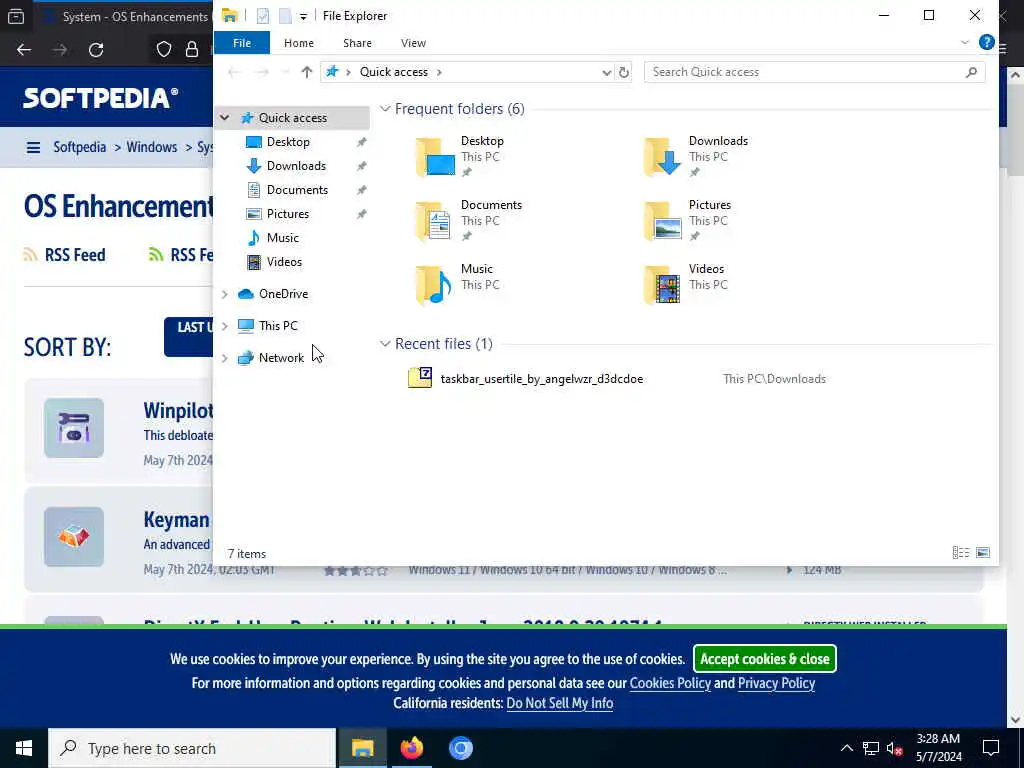Click the search magnifier icon in Explorer

pyautogui.click(x=971, y=72)
